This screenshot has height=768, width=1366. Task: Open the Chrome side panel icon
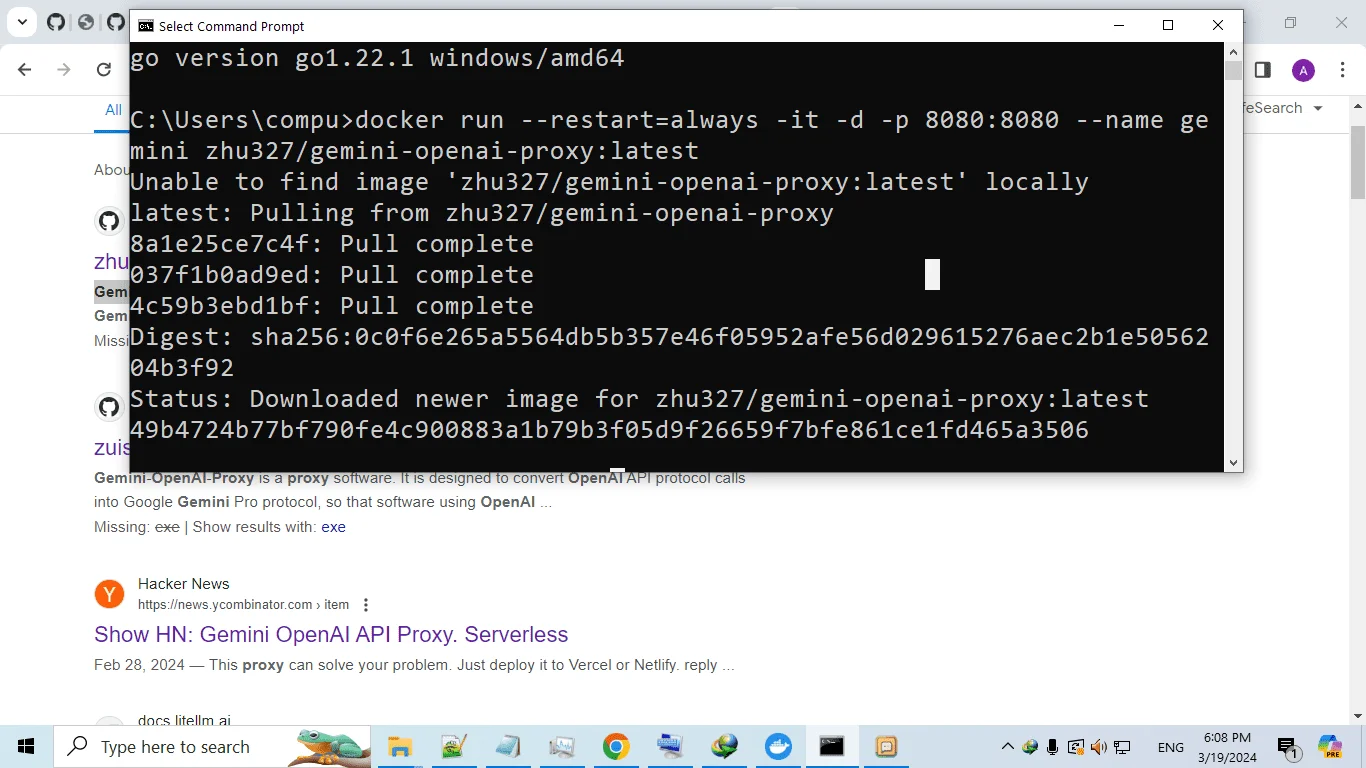(1263, 69)
